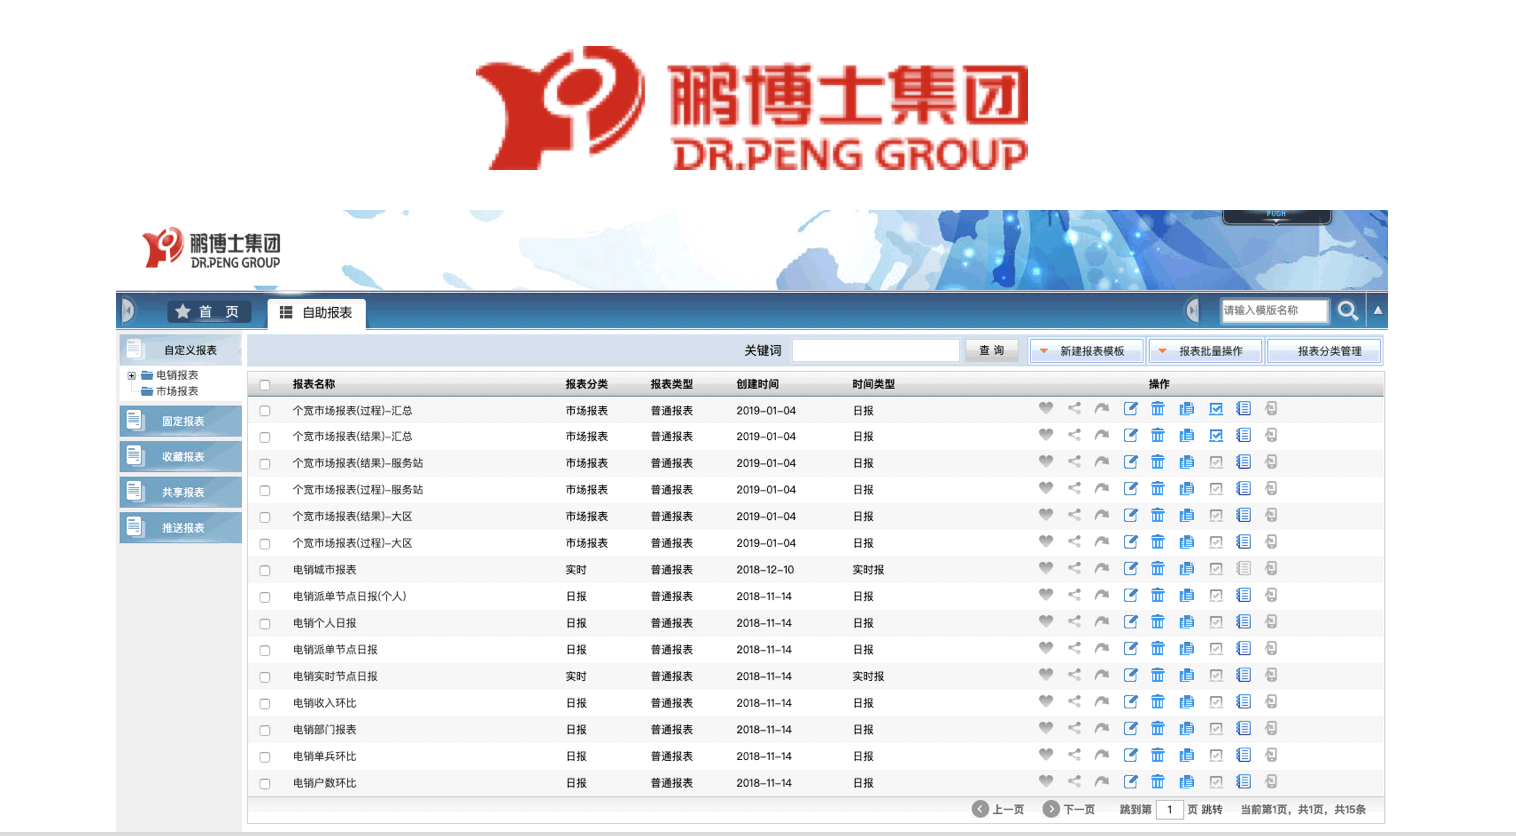Click the mobile push icon for 电销单兵环比
Screen dimensions: 1516x836
coord(1271,756)
